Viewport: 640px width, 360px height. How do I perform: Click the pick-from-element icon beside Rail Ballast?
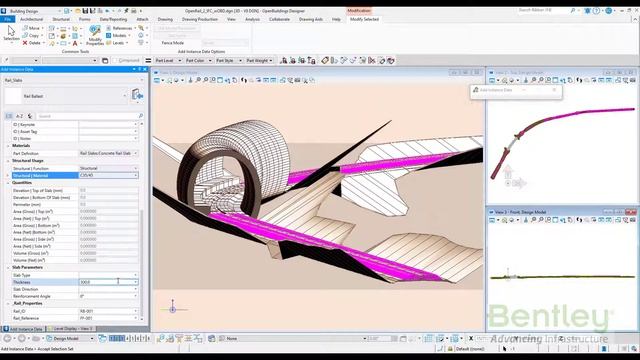[137, 95]
